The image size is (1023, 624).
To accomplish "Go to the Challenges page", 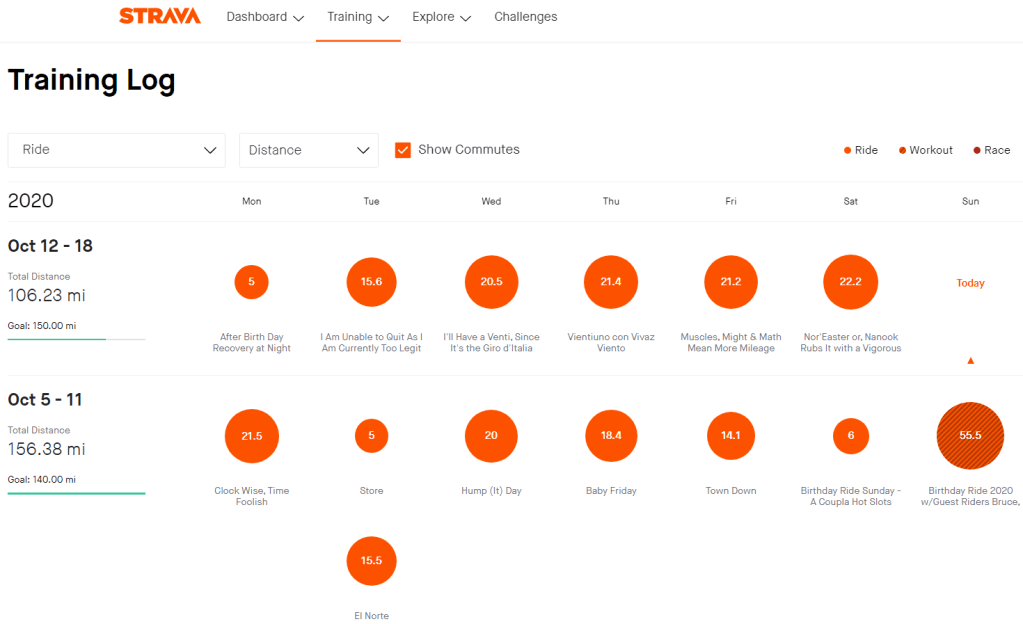I will pyautogui.click(x=525, y=17).
